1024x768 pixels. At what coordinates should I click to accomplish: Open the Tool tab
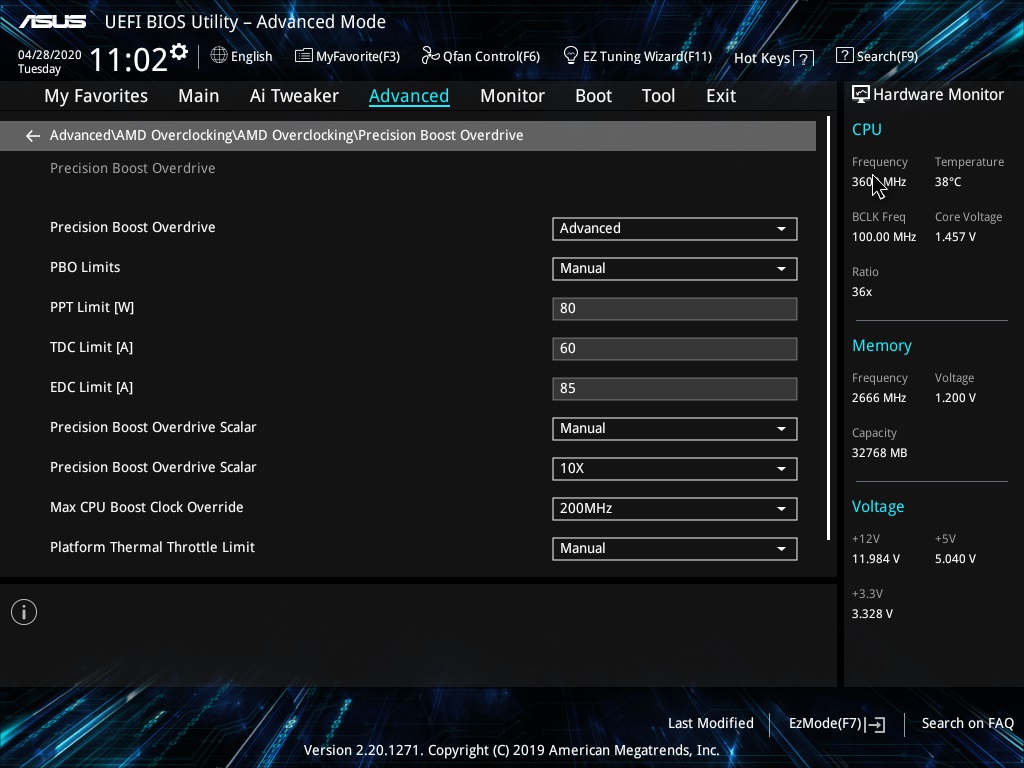[658, 96]
